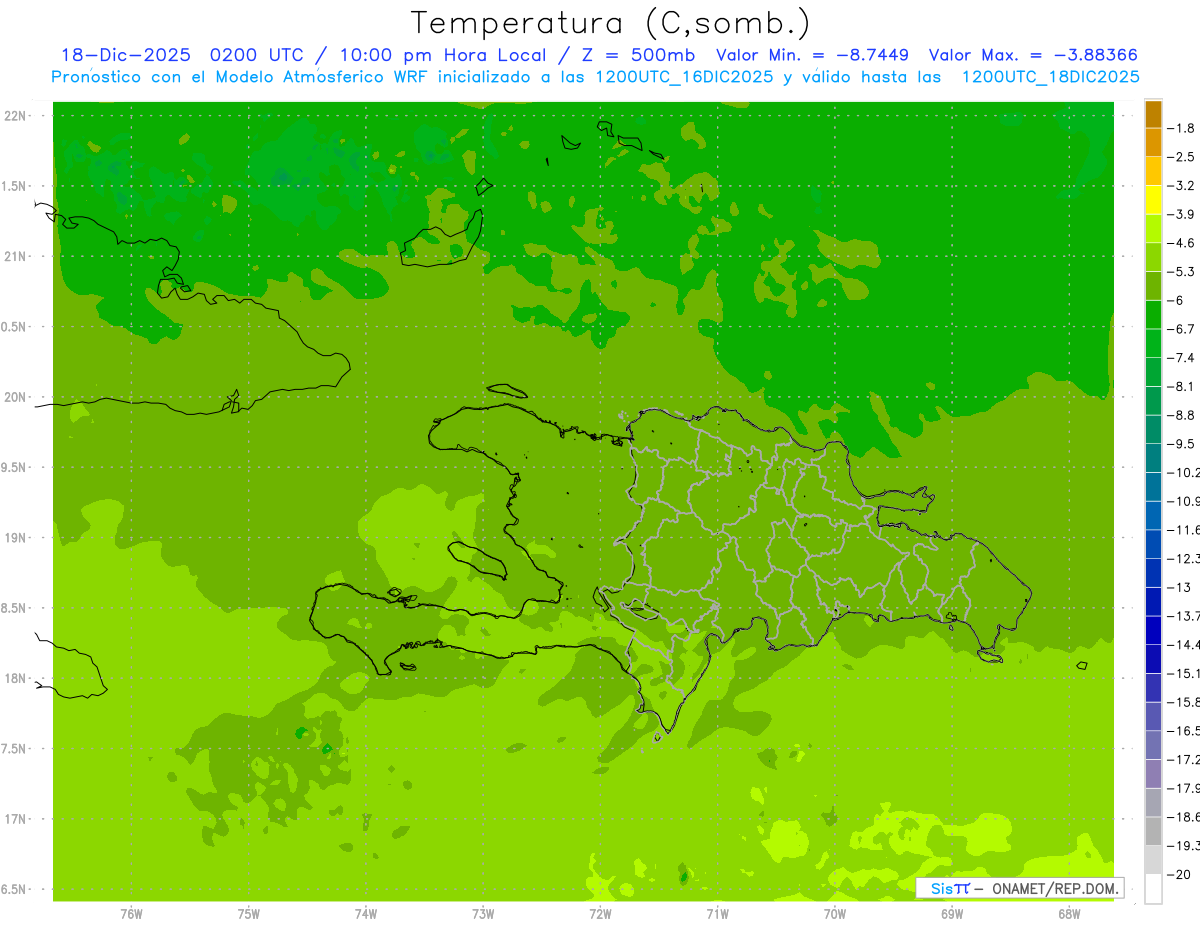
Task: Click the "20N" latitude label
Action: tap(15, 397)
